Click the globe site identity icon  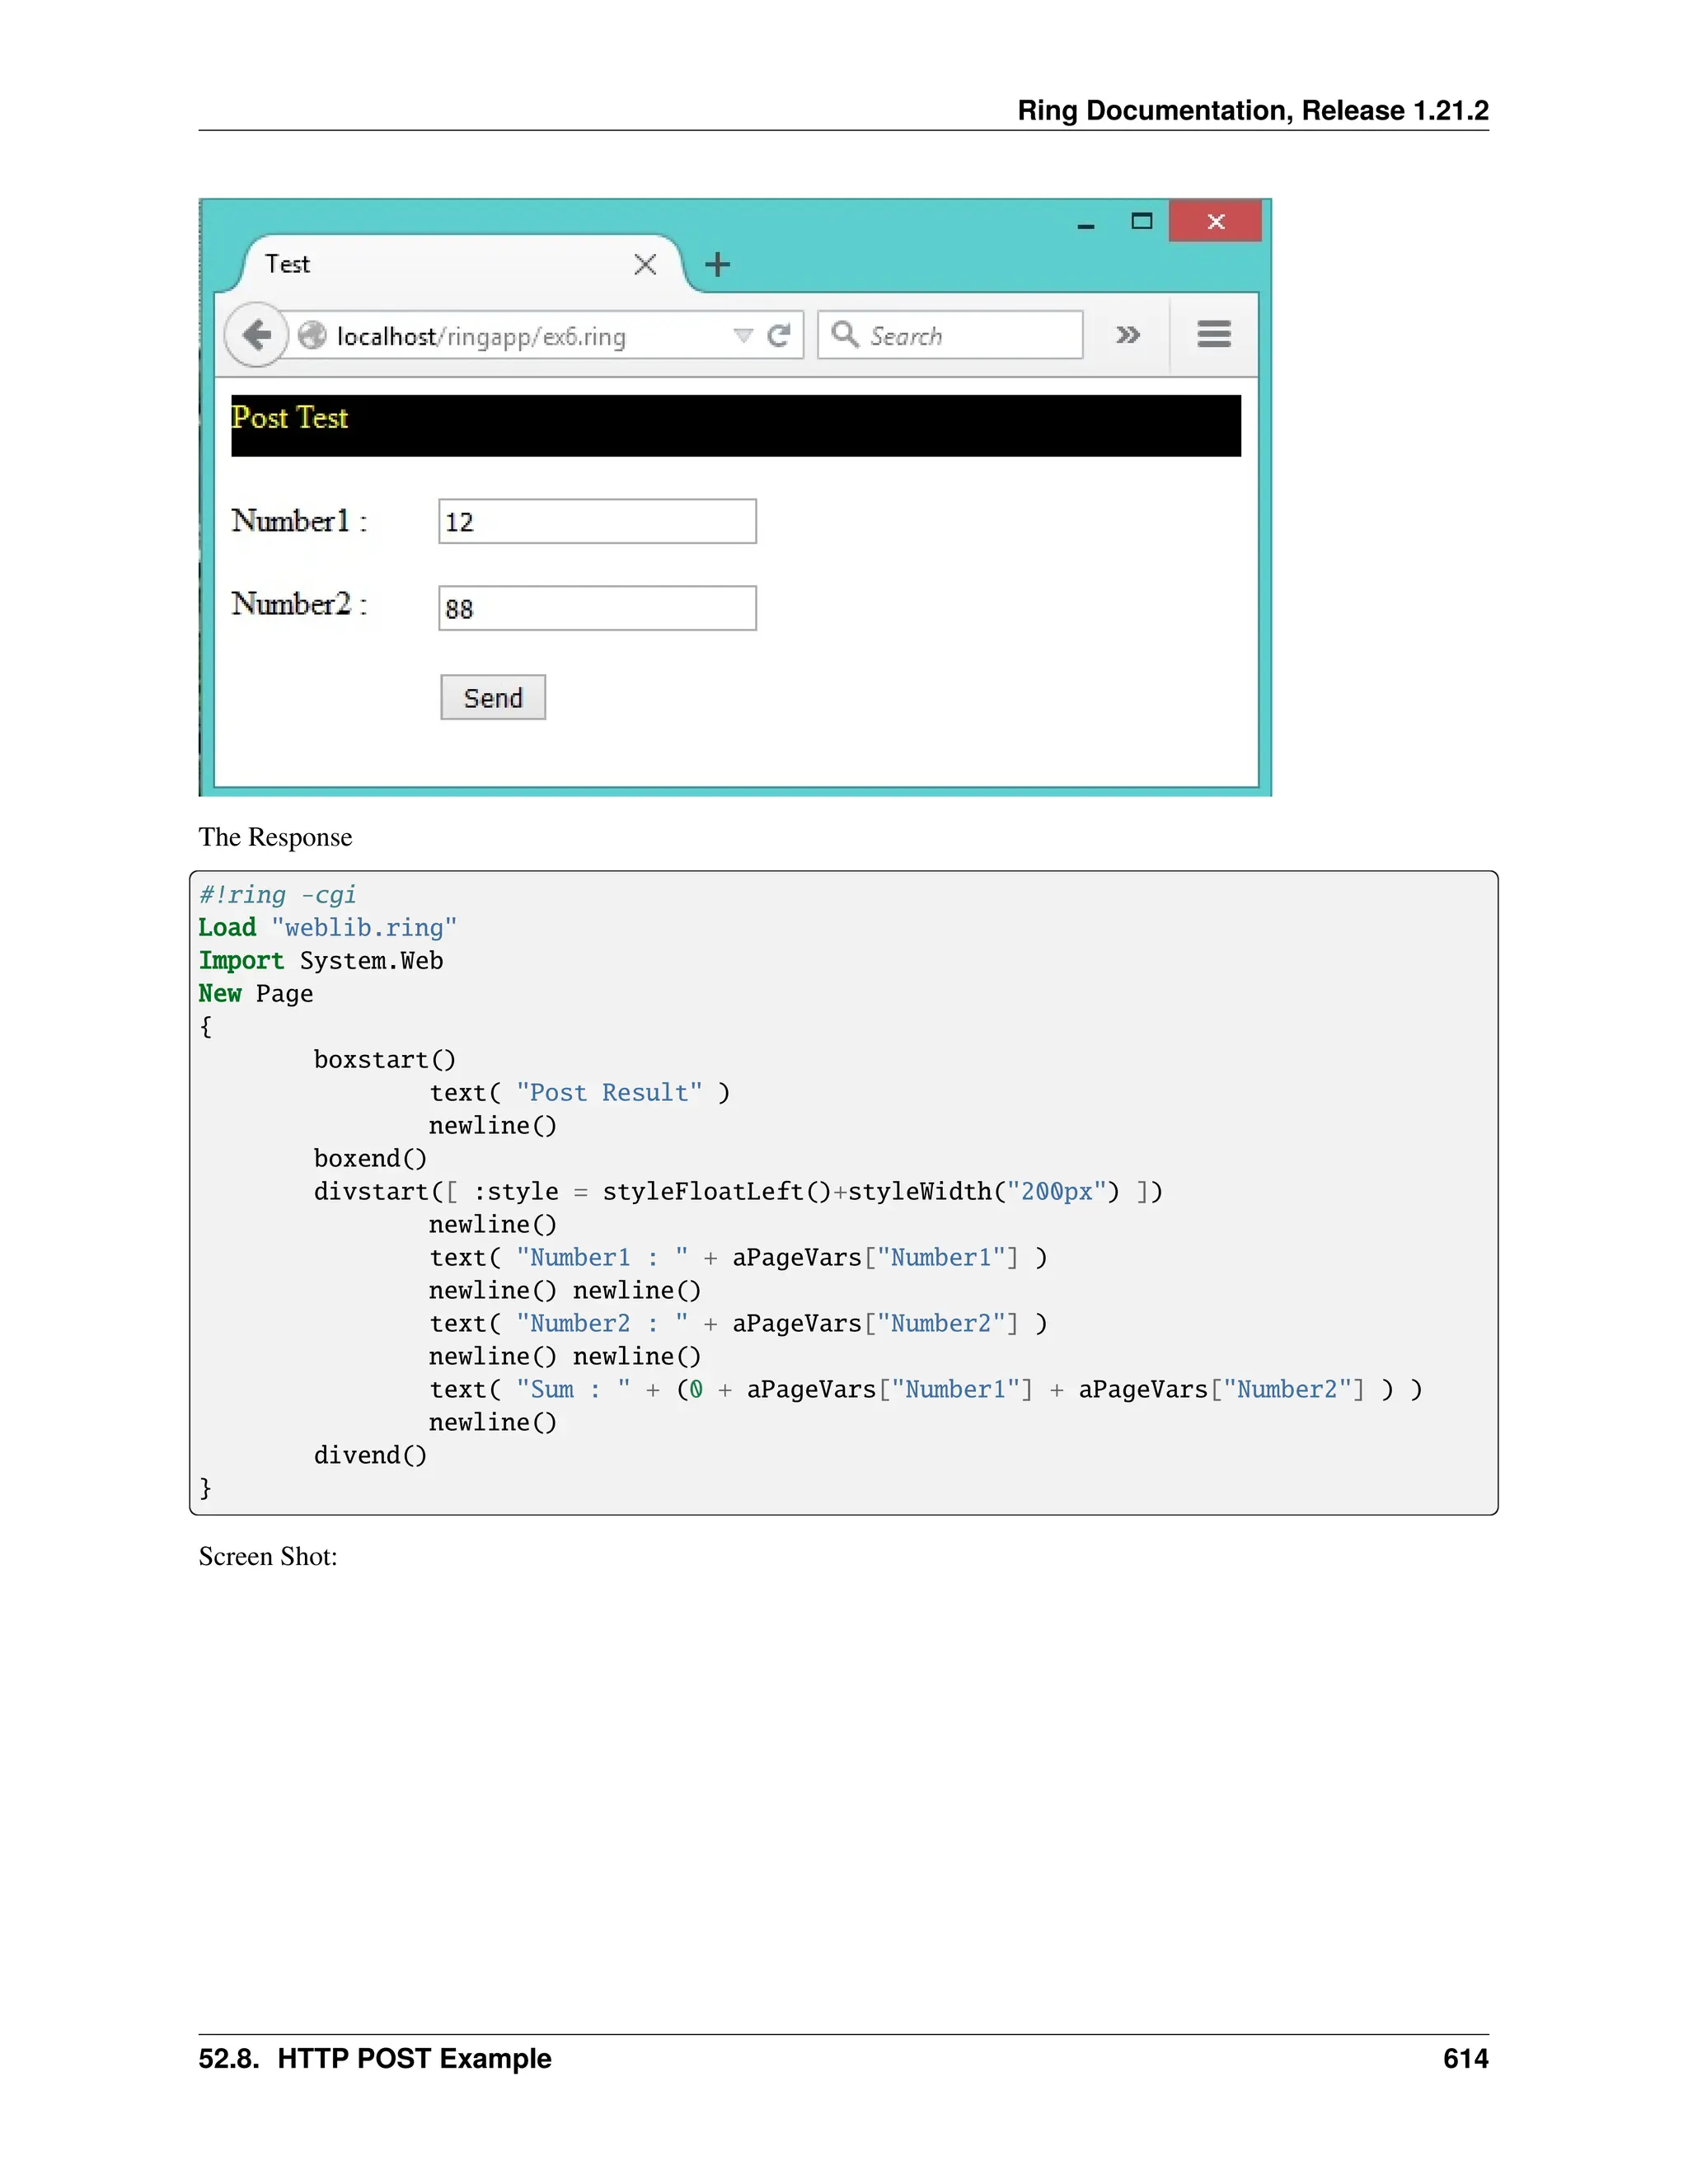(x=312, y=335)
